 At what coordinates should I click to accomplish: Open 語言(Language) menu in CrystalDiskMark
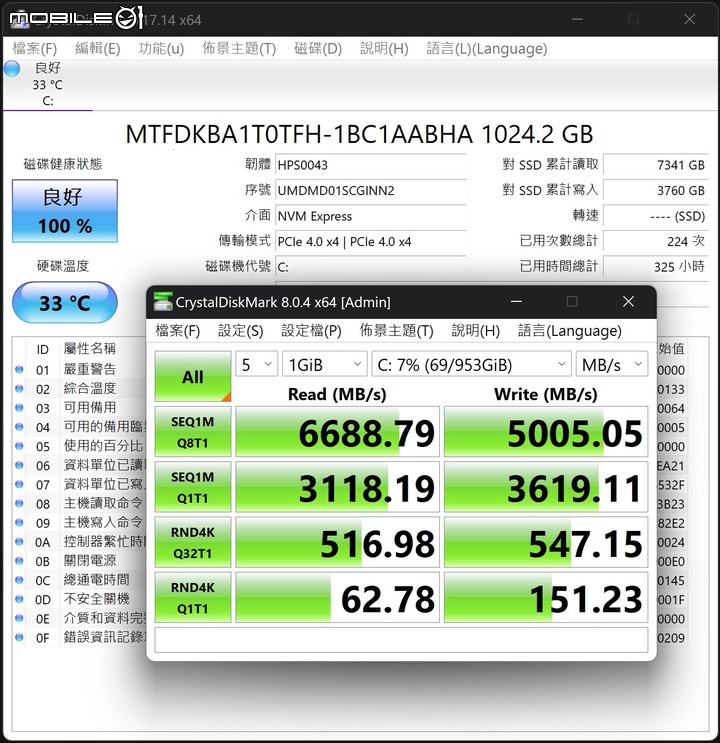[x=569, y=330]
